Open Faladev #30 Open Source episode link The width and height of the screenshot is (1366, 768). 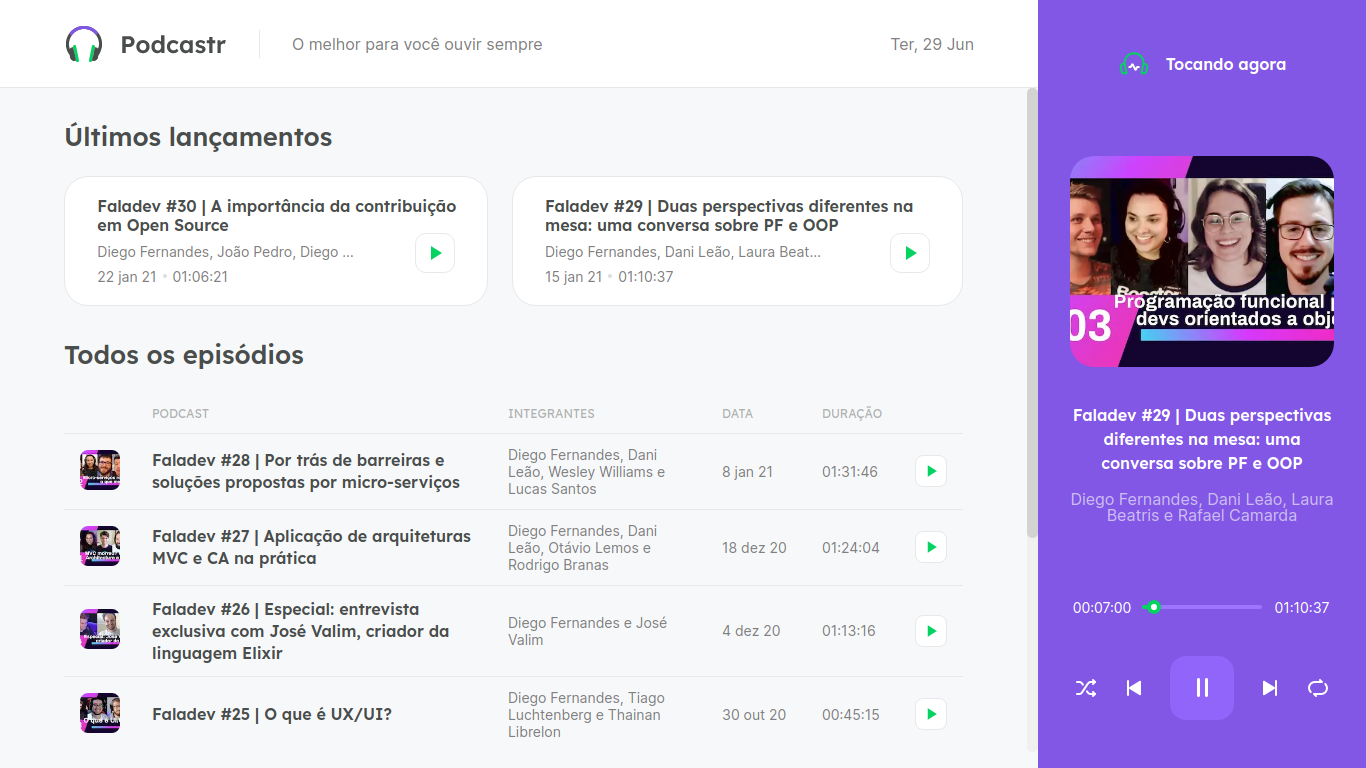click(x=277, y=216)
